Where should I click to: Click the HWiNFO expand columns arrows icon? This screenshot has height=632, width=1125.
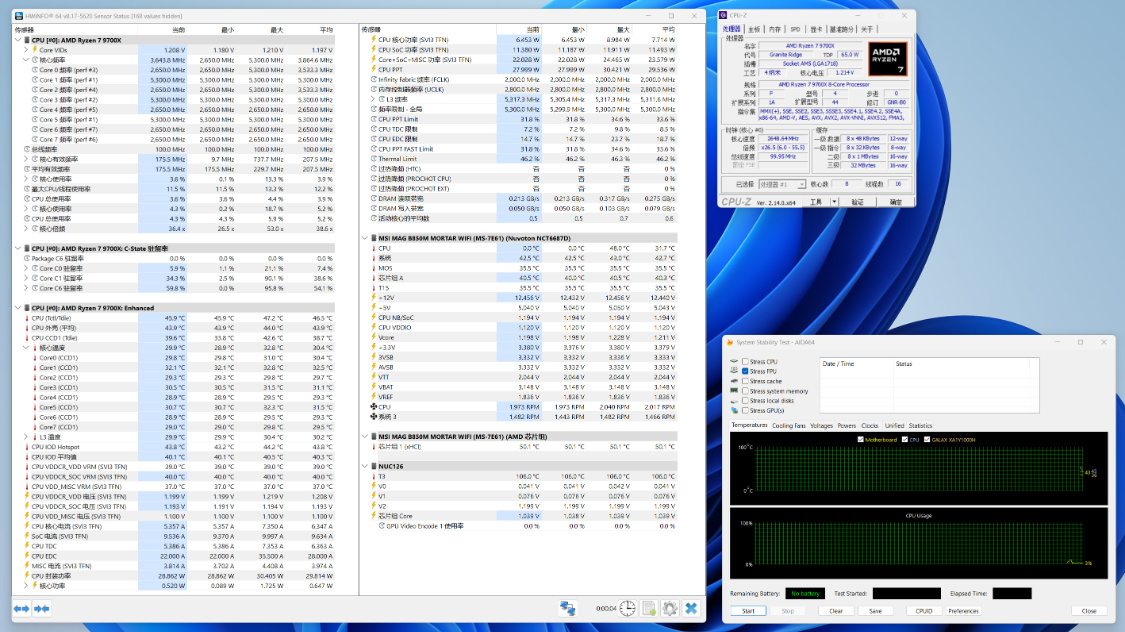[x=21, y=608]
